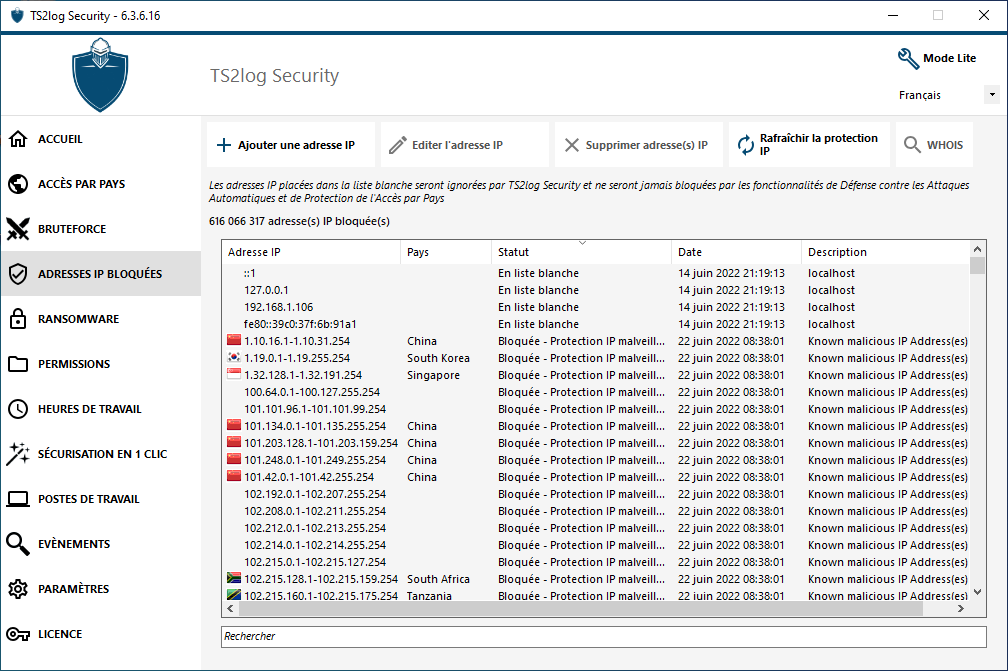This screenshot has height=671, width=1008.
Task: Click the crossed swords Bruteforce icon
Action: 18,229
